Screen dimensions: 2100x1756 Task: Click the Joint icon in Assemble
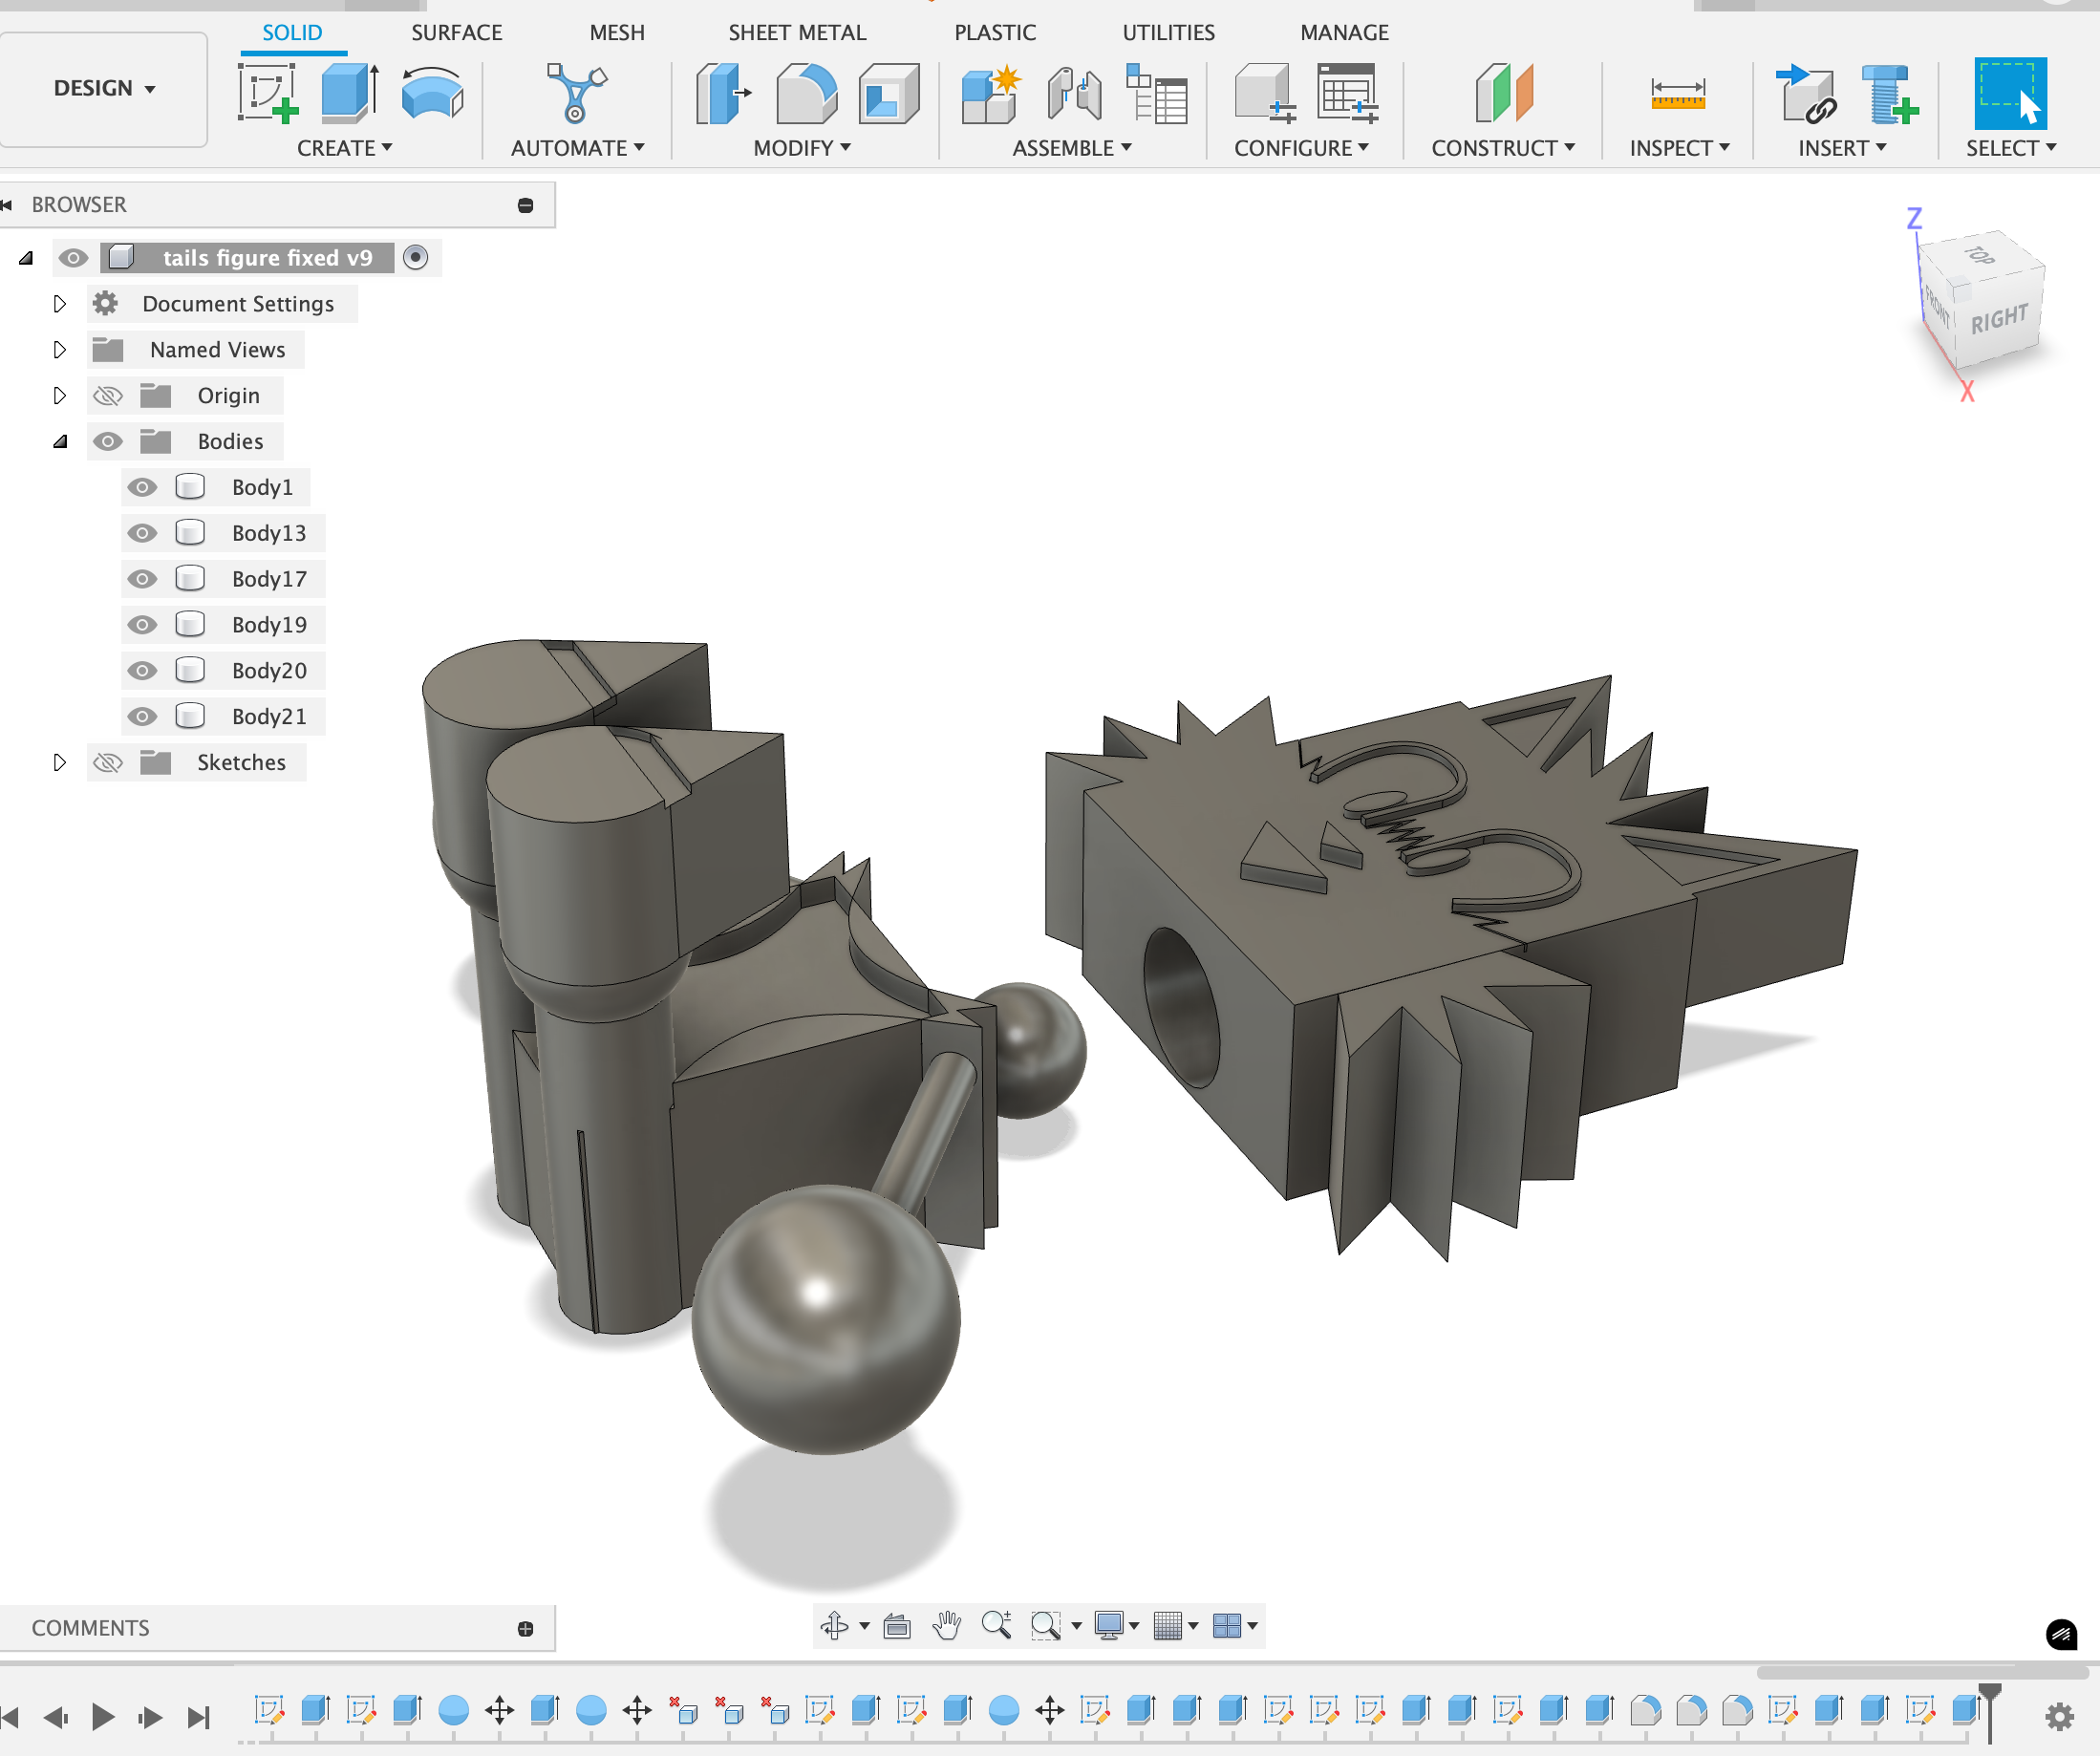(1074, 93)
